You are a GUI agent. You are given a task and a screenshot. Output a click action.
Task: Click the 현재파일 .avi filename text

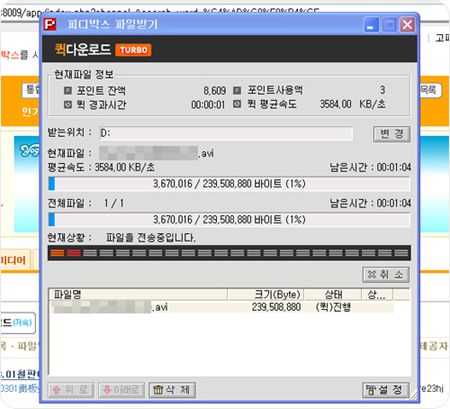(157, 153)
